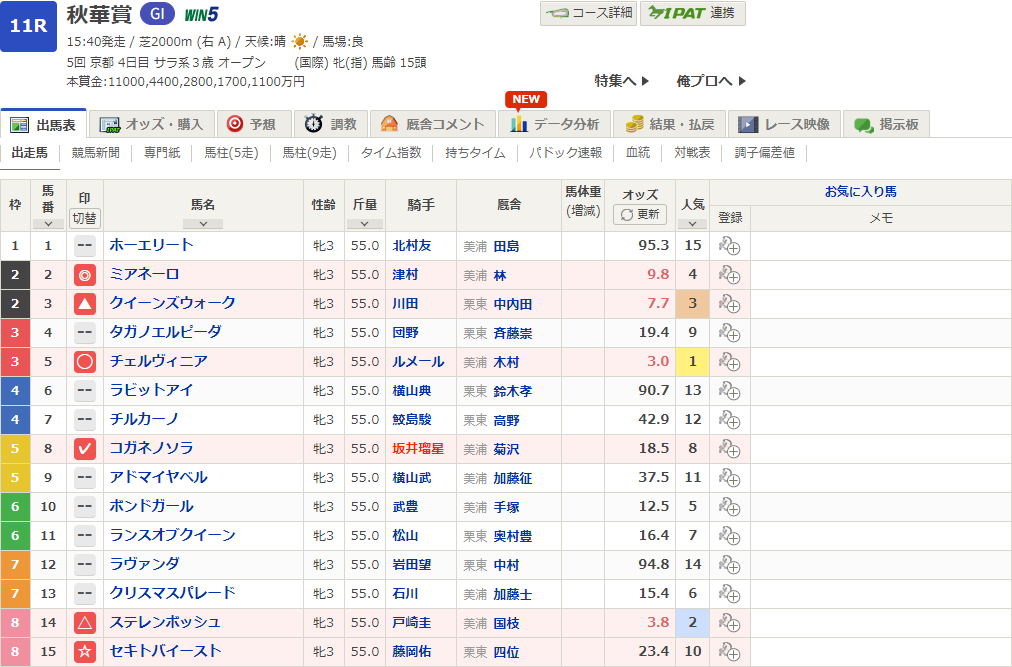Click the check mark beside コガネノソラ
The height and width of the screenshot is (667, 1012).
pyautogui.click(x=84, y=449)
